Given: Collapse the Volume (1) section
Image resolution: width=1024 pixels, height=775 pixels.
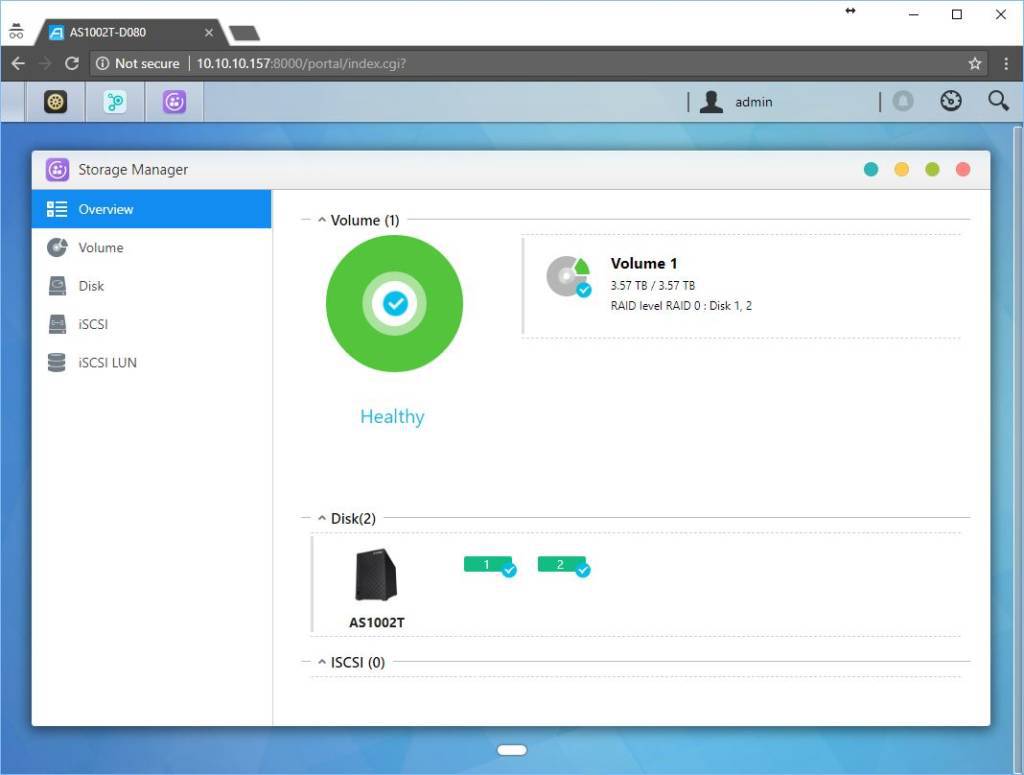Looking at the screenshot, I should coord(322,220).
